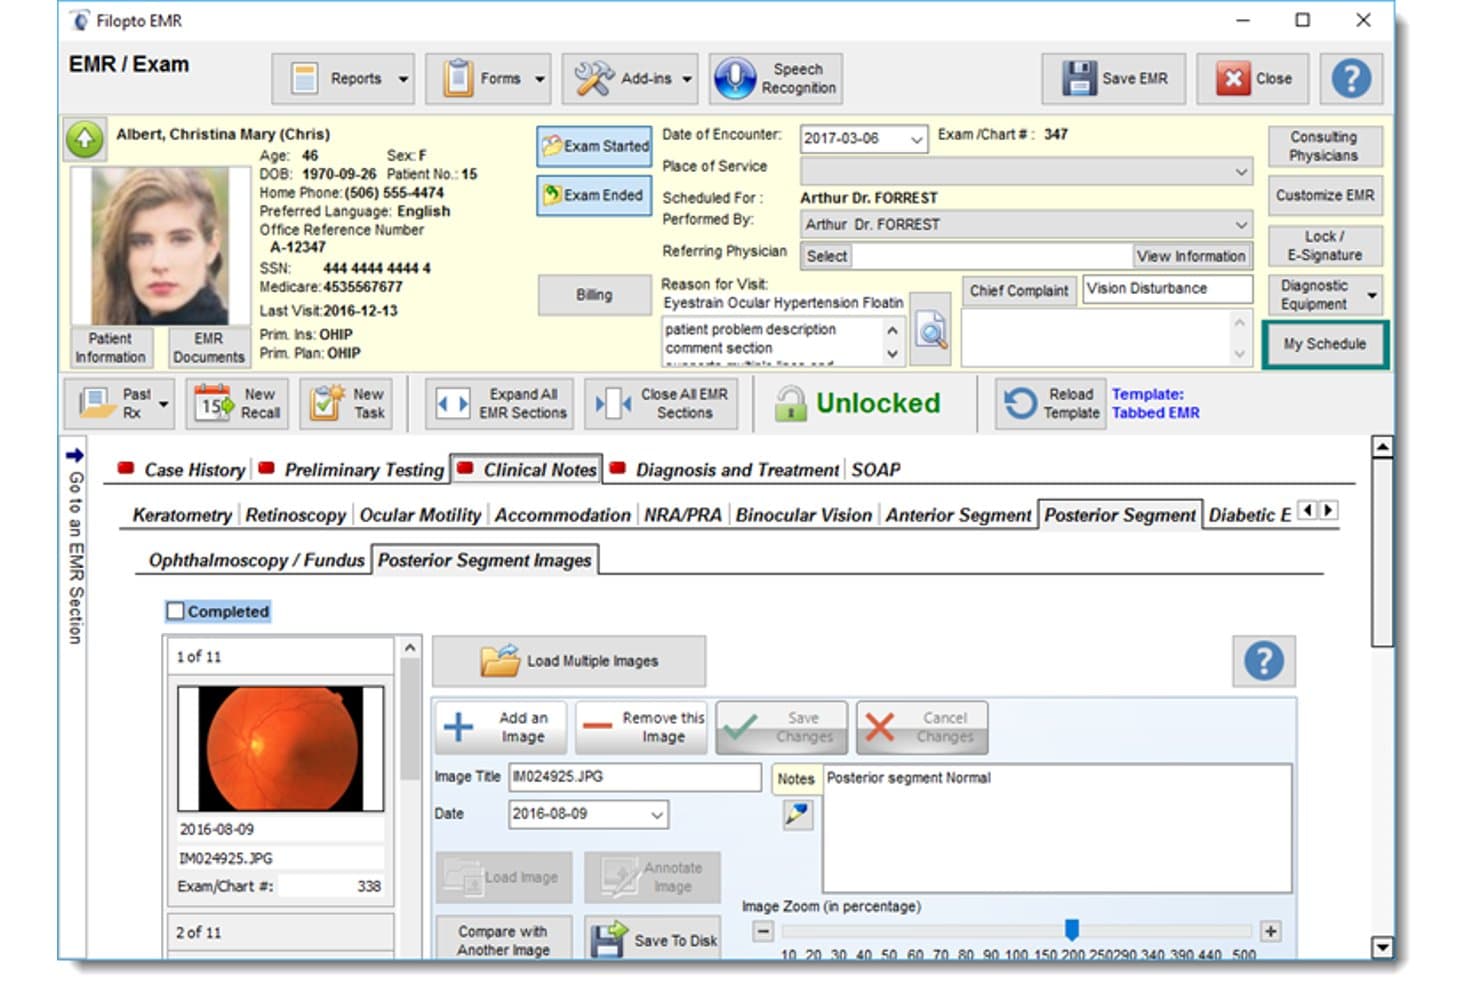
Task: Expand All EMR Sections
Action: 499,403
